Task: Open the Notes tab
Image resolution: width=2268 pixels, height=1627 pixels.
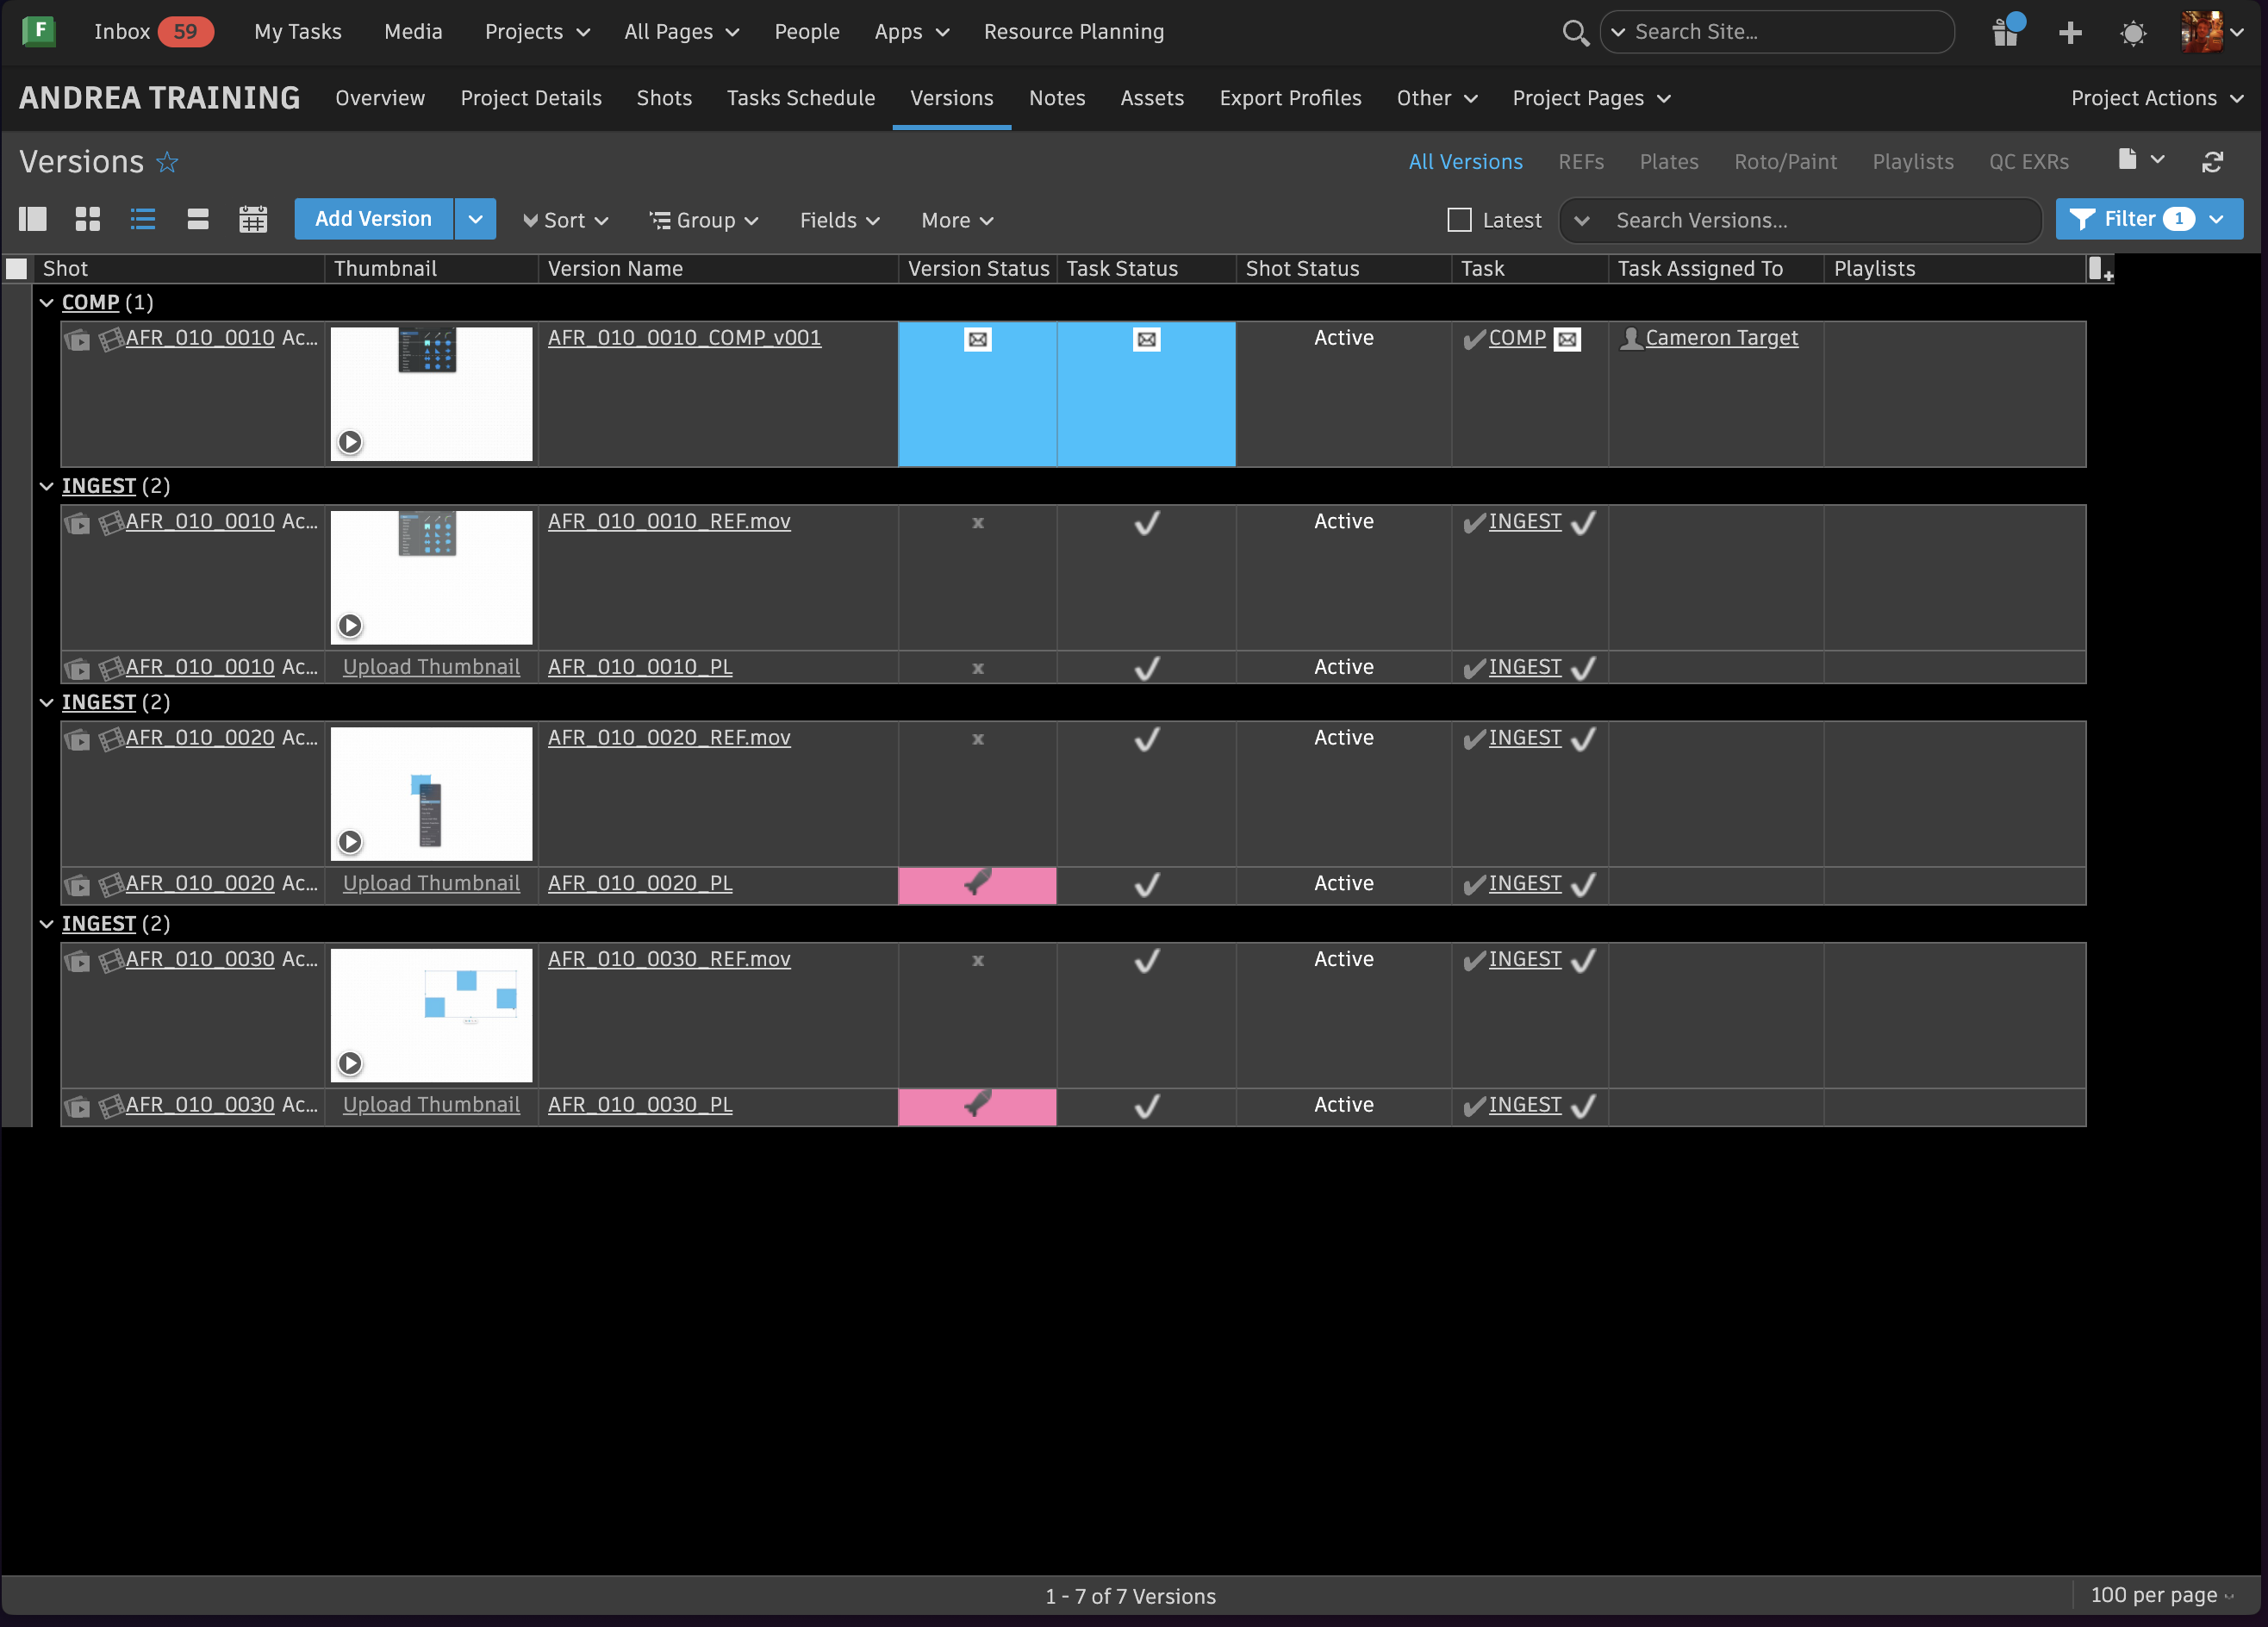Action: [x=1056, y=98]
